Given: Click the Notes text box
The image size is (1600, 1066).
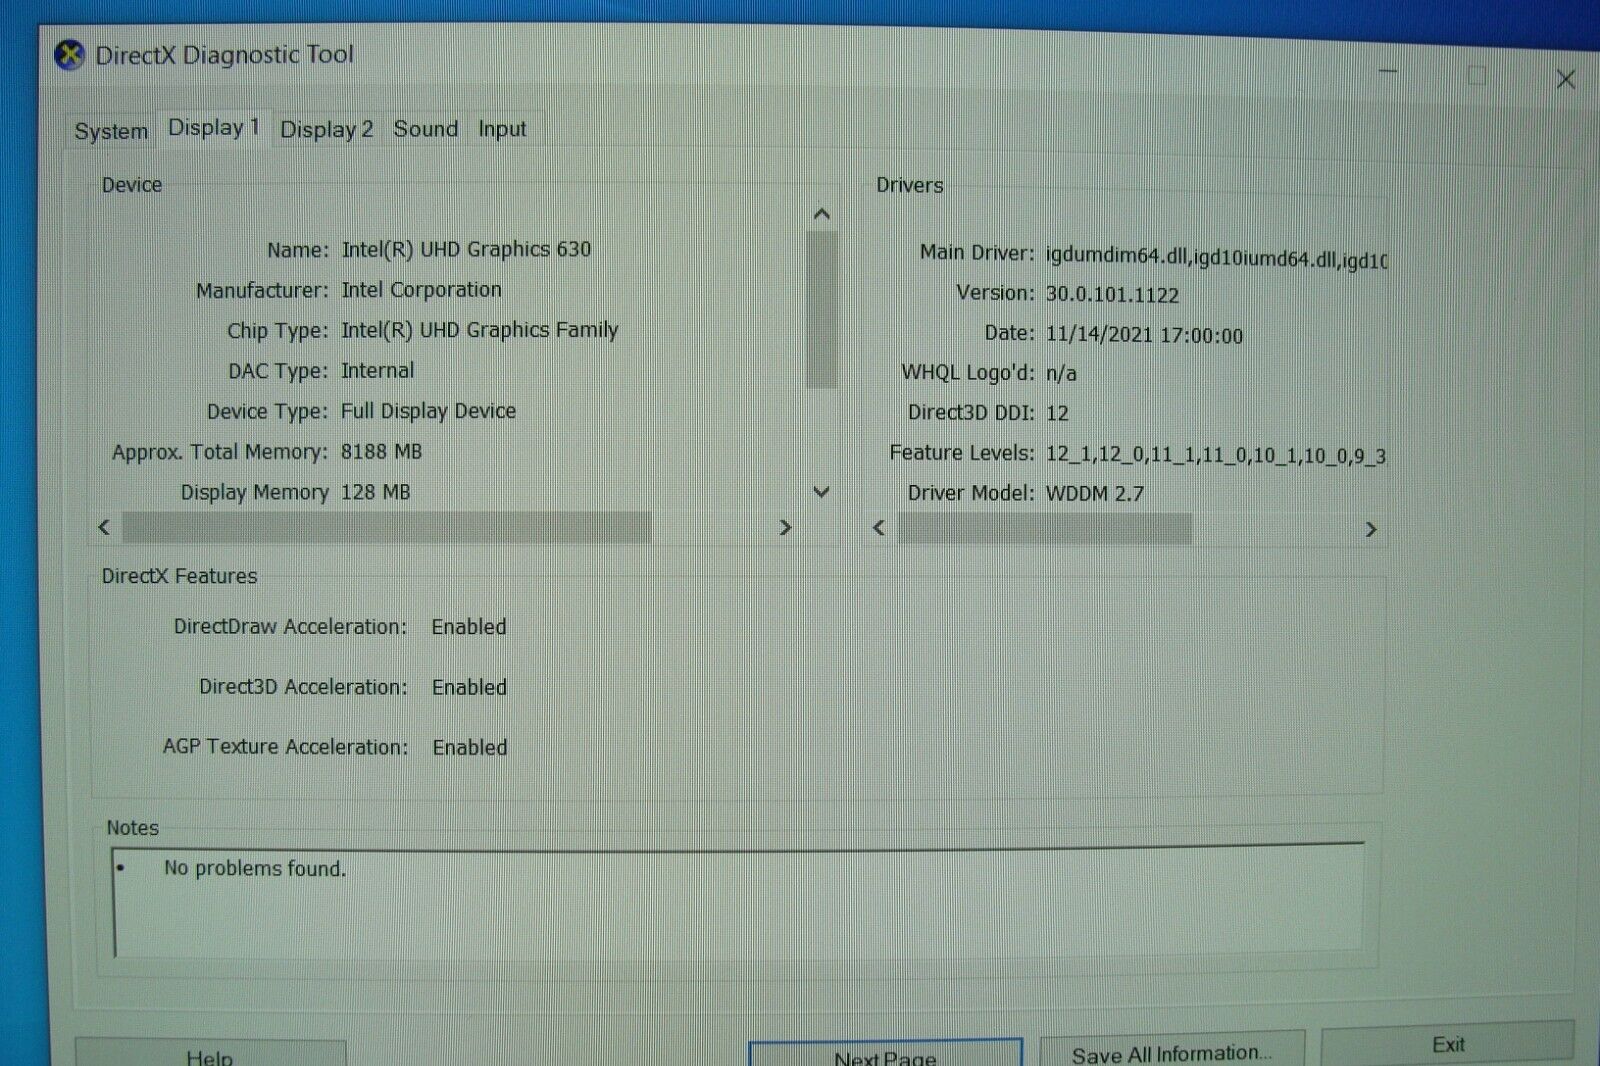Looking at the screenshot, I should 738,900.
